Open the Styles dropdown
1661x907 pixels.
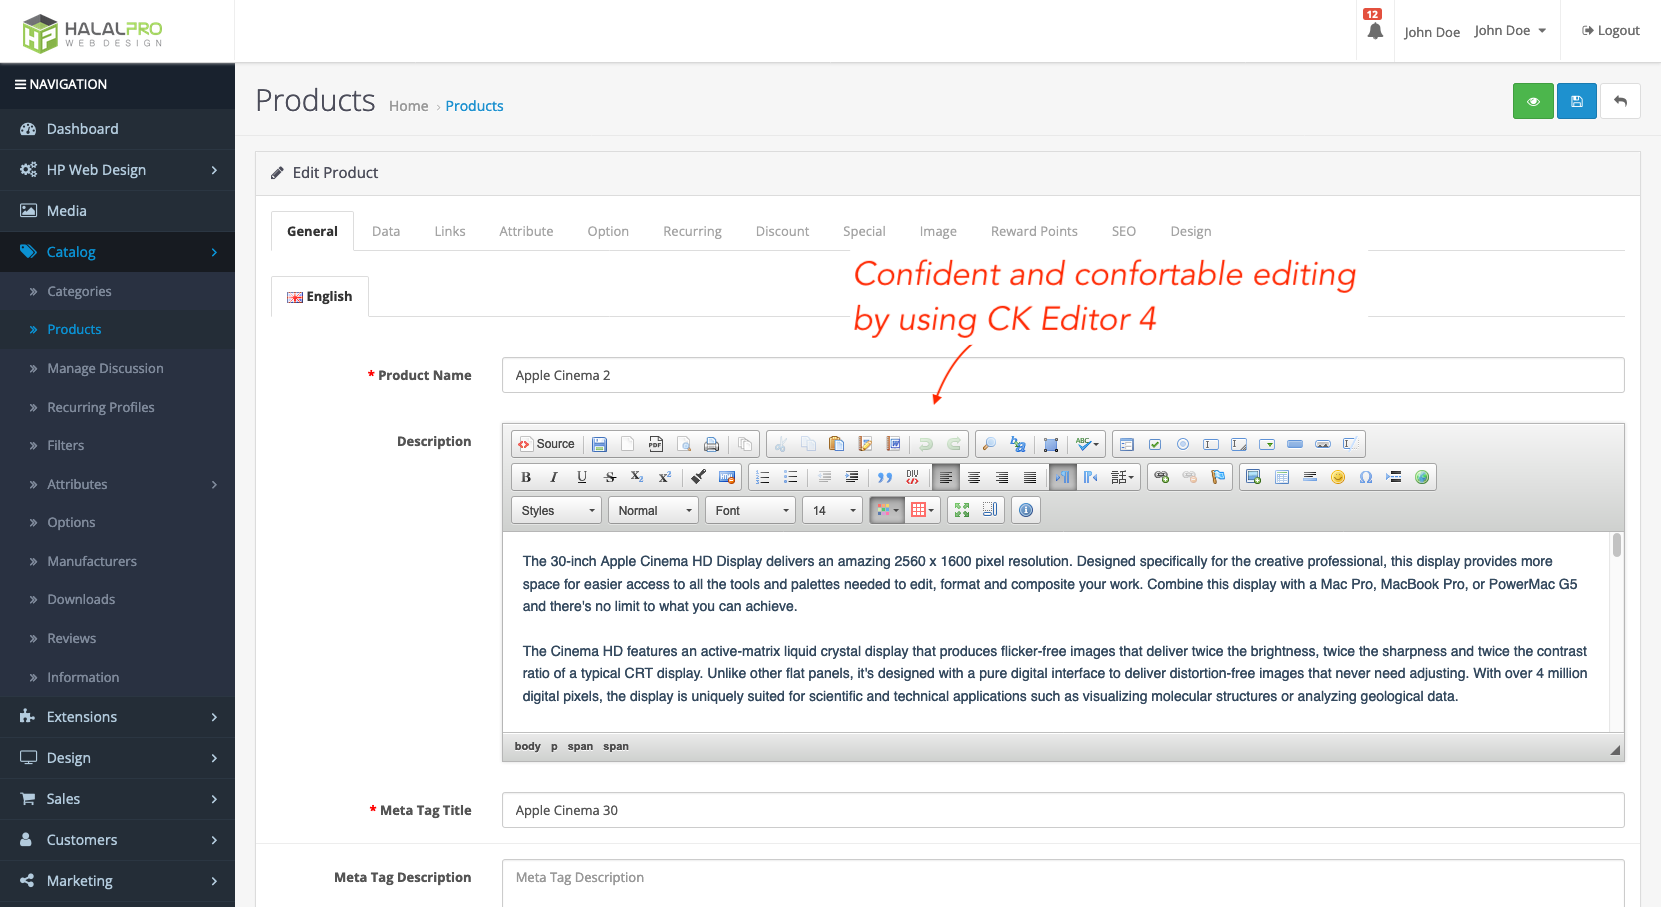[x=556, y=510]
